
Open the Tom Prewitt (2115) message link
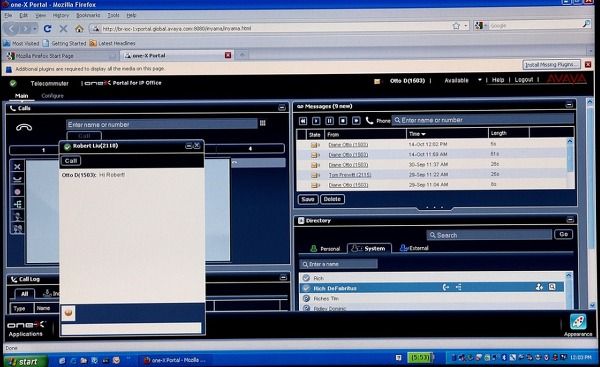coord(350,175)
